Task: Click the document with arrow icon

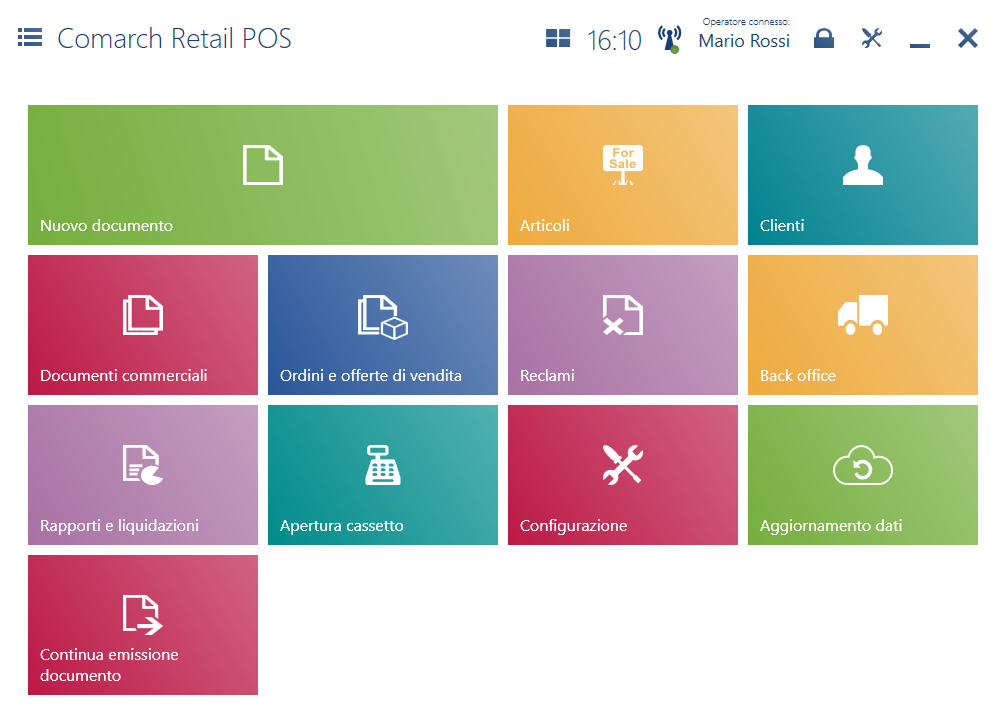Action: click(x=143, y=614)
